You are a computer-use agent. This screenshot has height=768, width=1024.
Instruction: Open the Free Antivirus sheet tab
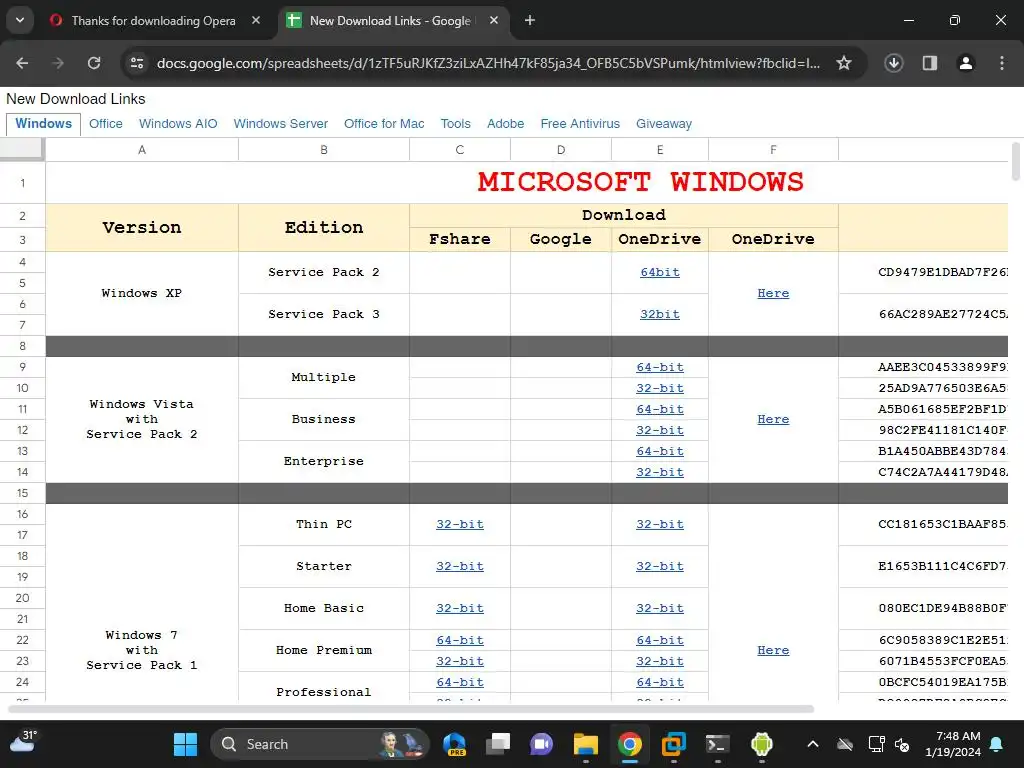click(580, 123)
